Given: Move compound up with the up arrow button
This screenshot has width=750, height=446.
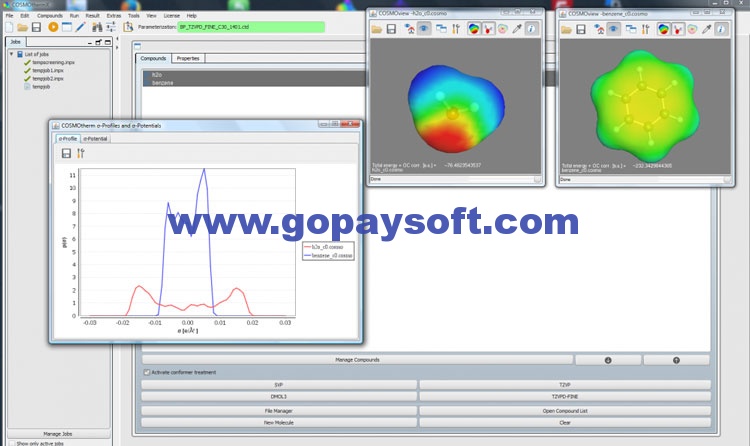Looking at the screenshot, I should click(676, 360).
